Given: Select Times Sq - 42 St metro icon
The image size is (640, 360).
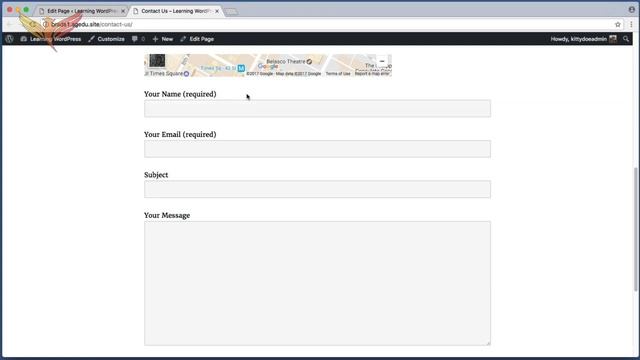Looking at the screenshot, I should click(241, 68).
